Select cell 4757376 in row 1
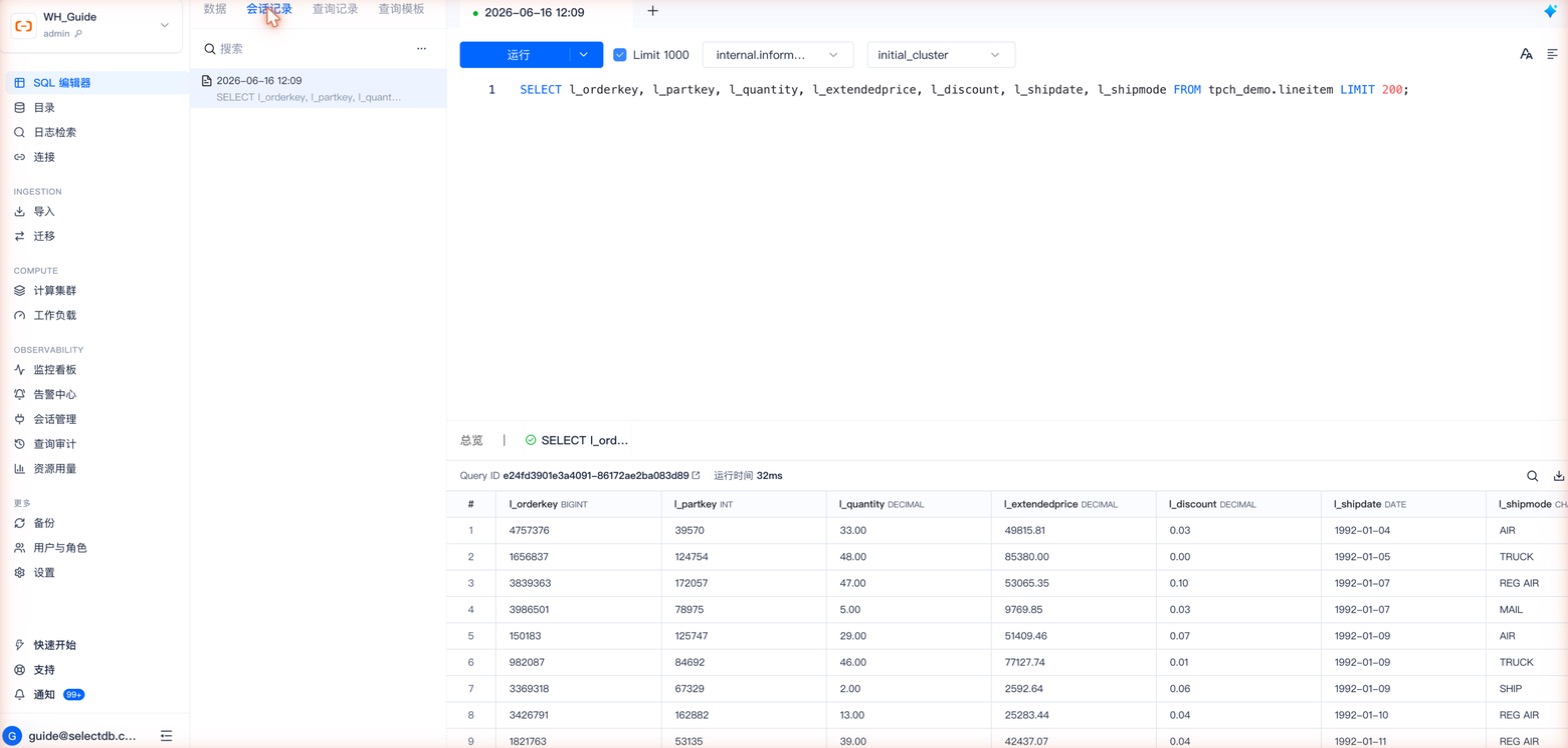The image size is (1568, 748). tap(578, 530)
